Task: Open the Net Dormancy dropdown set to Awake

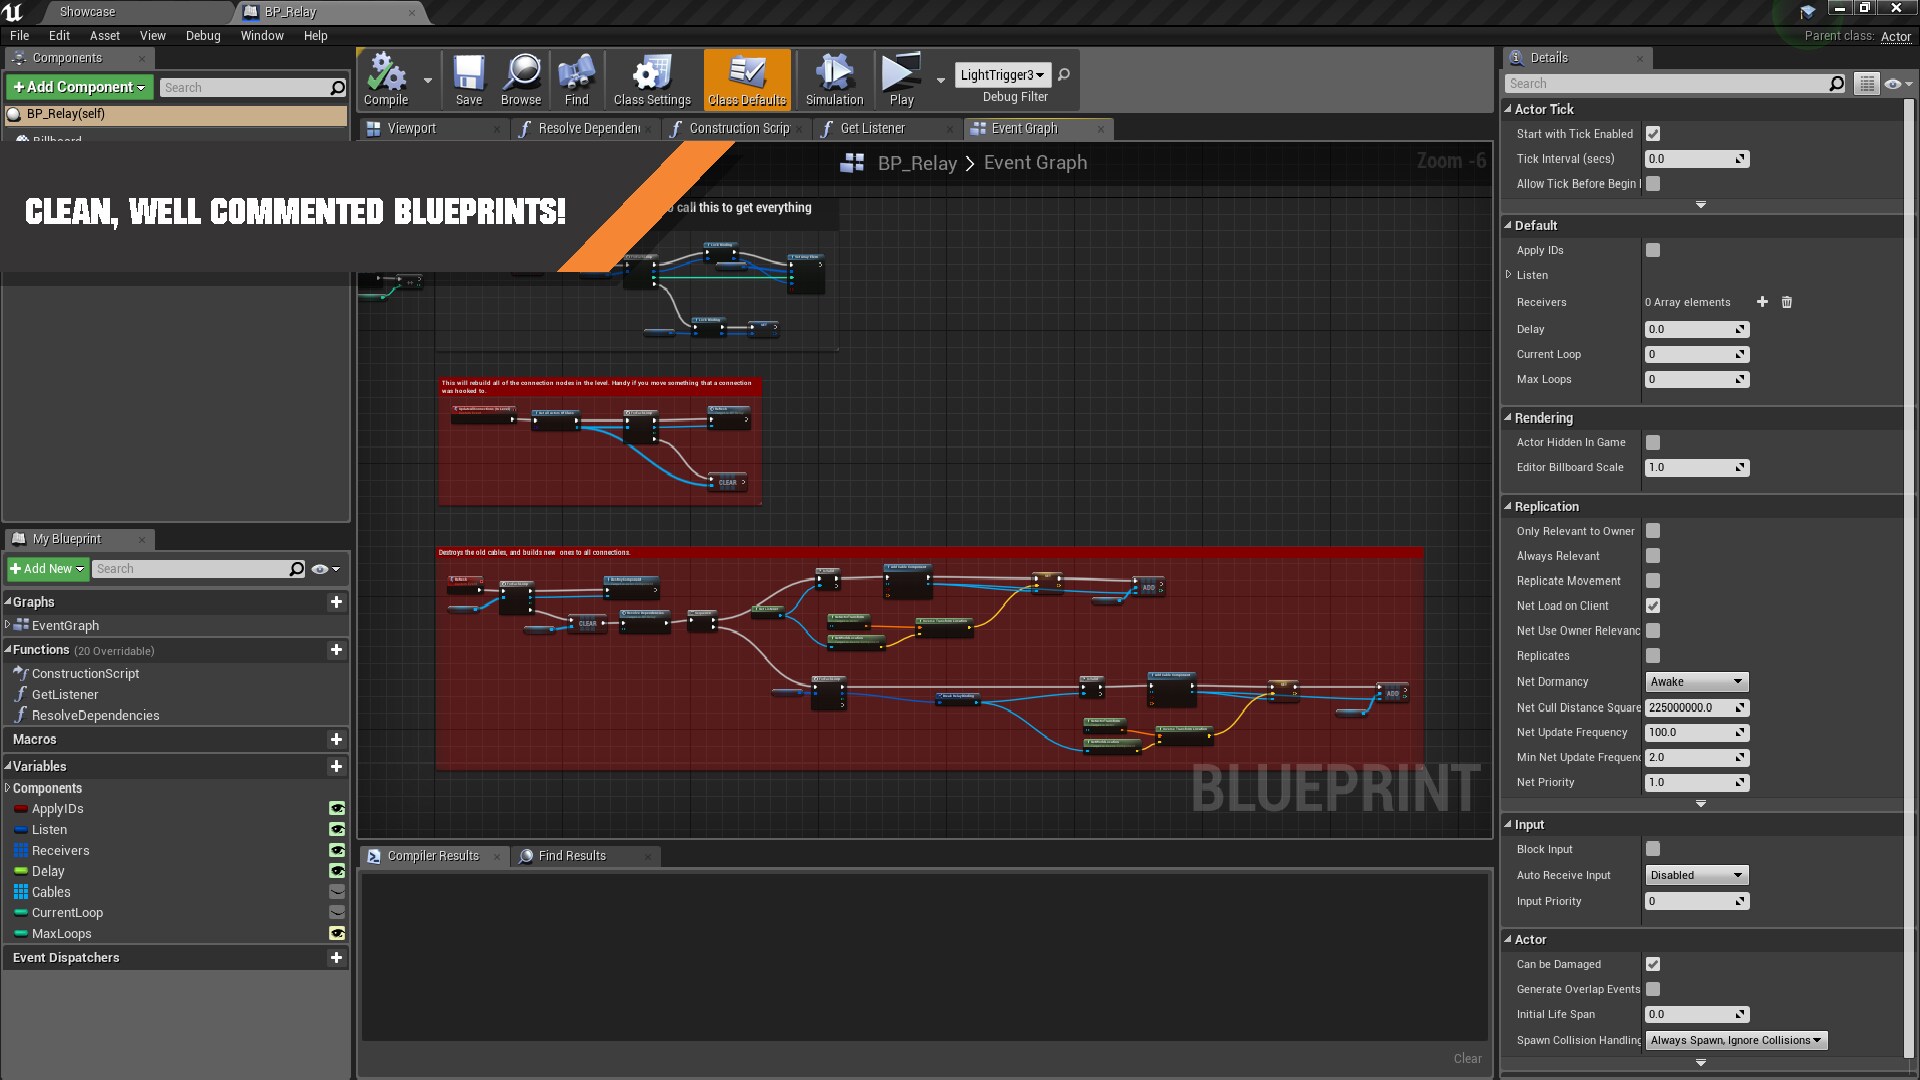Action: coord(1696,682)
